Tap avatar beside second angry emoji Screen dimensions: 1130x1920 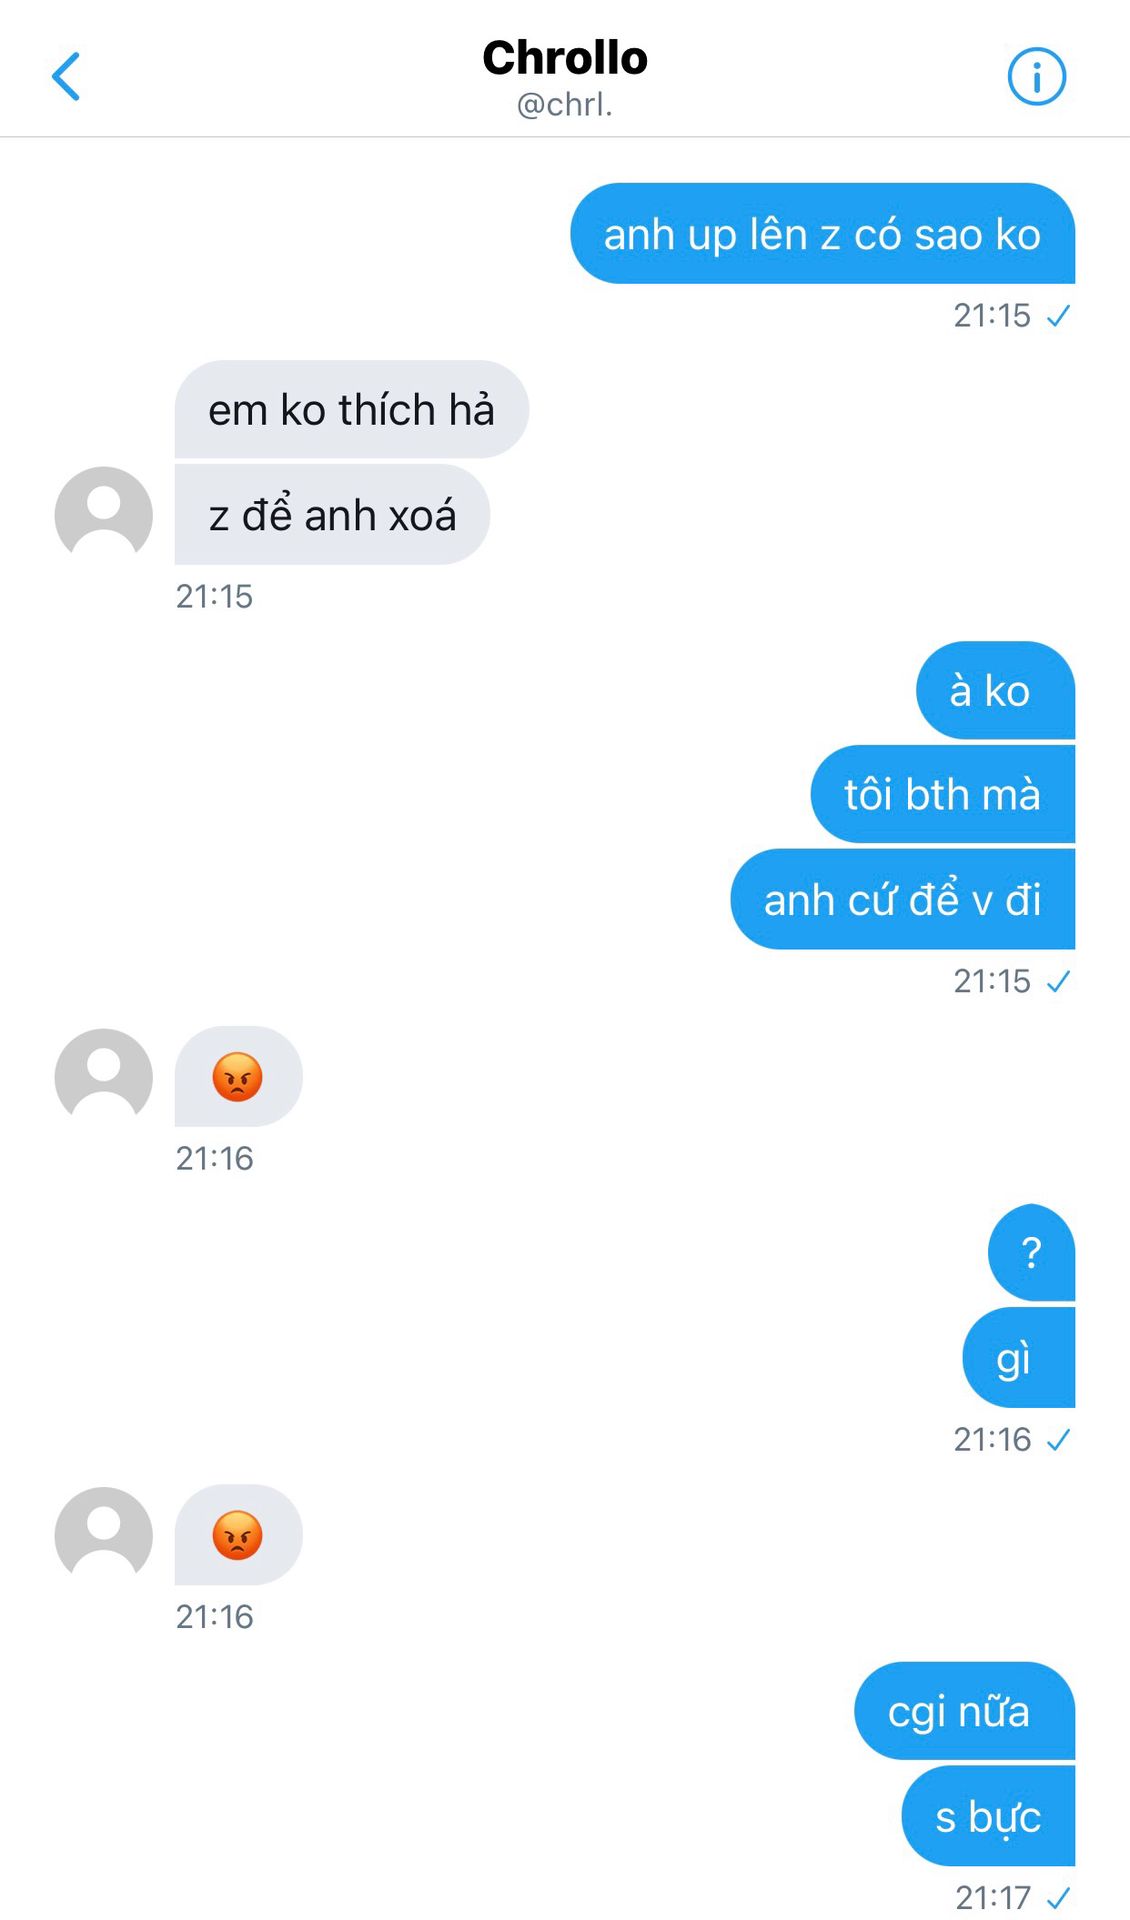pyautogui.click(x=103, y=1534)
